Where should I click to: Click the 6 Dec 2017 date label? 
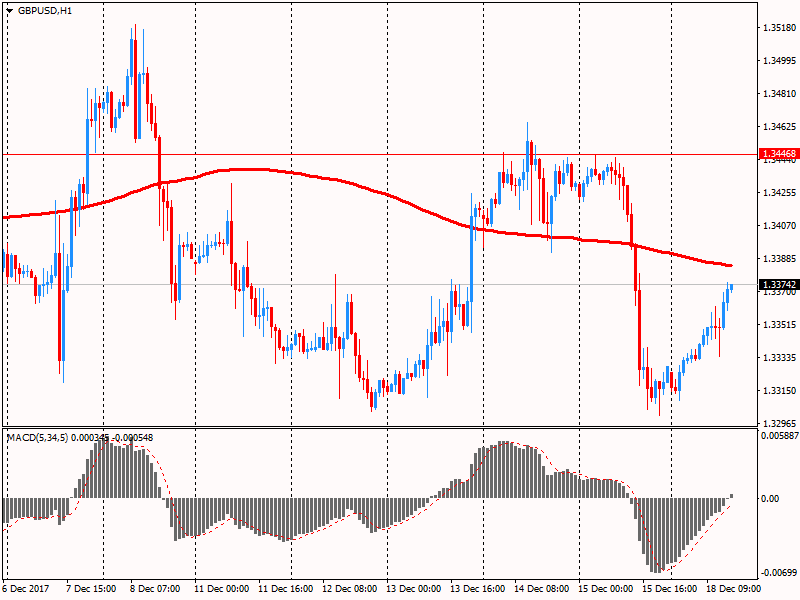click(x=26, y=588)
